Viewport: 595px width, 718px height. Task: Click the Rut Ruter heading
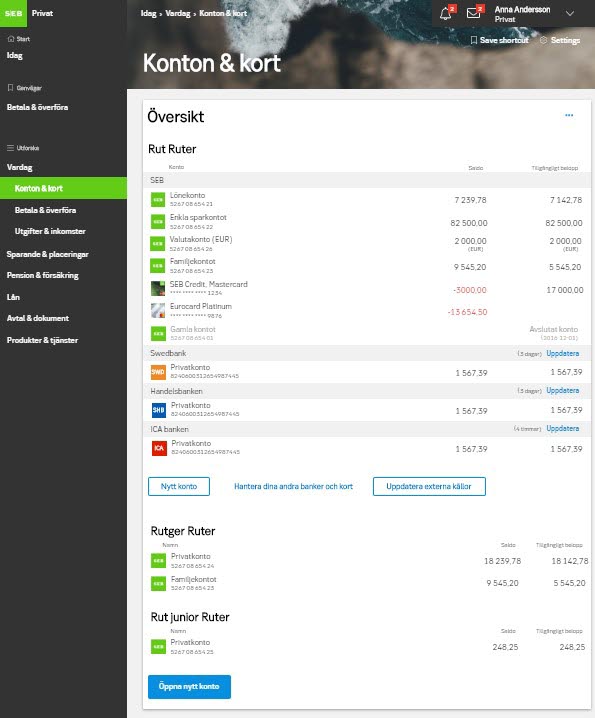click(172, 149)
